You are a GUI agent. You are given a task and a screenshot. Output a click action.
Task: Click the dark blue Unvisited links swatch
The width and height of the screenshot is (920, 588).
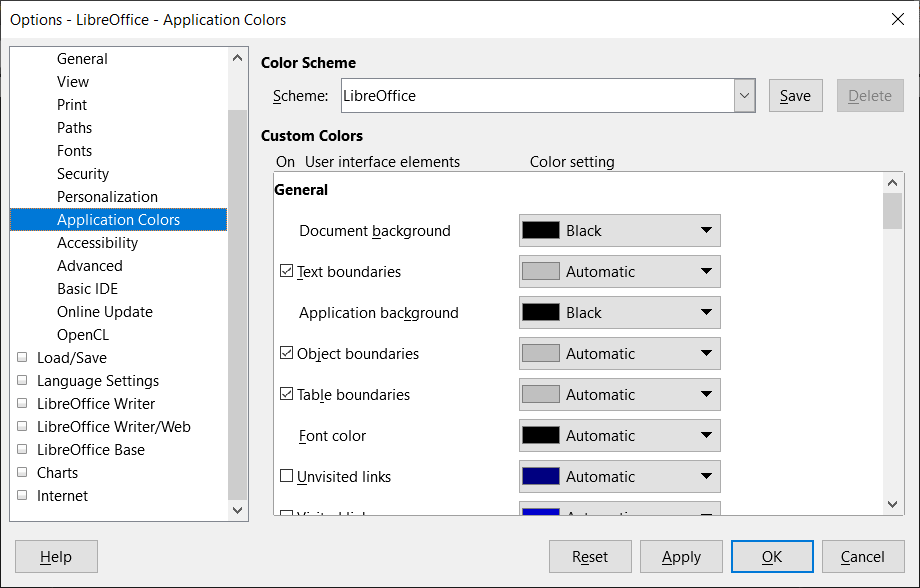[540, 477]
